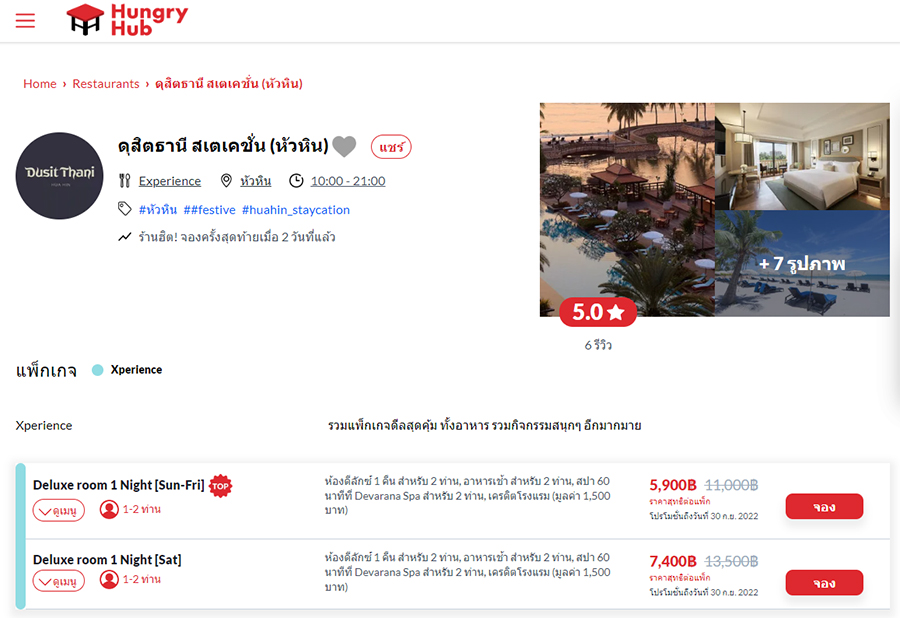
Task: Go to Restaurants in the breadcrumb
Action: [x=106, y=84]
